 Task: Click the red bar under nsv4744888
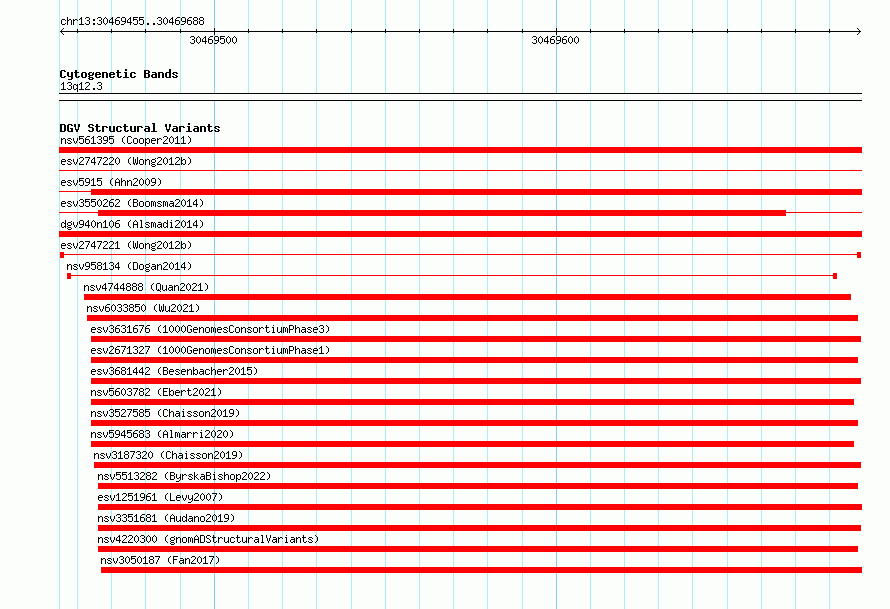point(467,297)
